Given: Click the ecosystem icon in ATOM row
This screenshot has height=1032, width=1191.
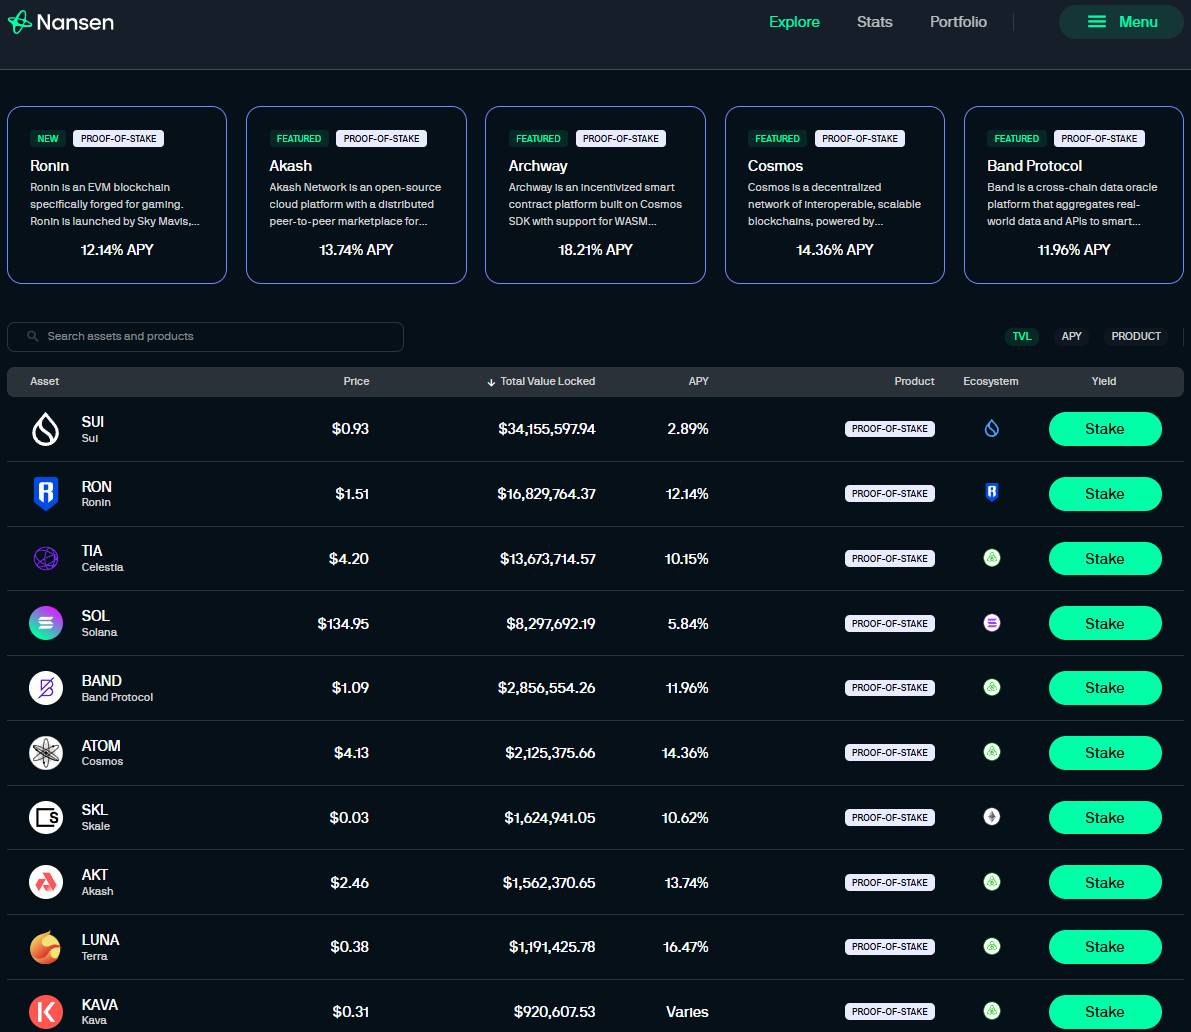Looking at the screenshot, I should [x=991, y=752].
